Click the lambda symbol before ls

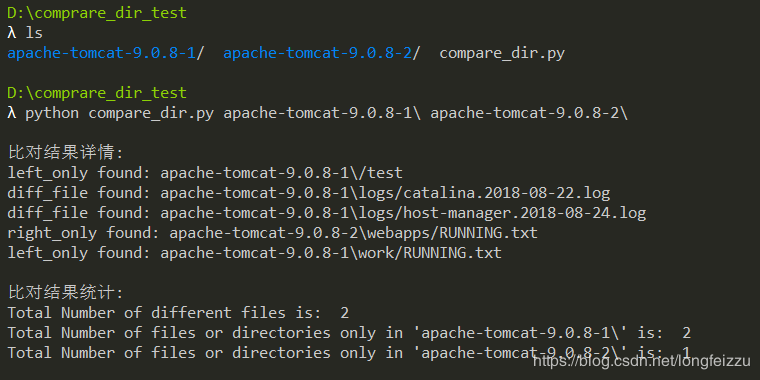tap(12, 33)
